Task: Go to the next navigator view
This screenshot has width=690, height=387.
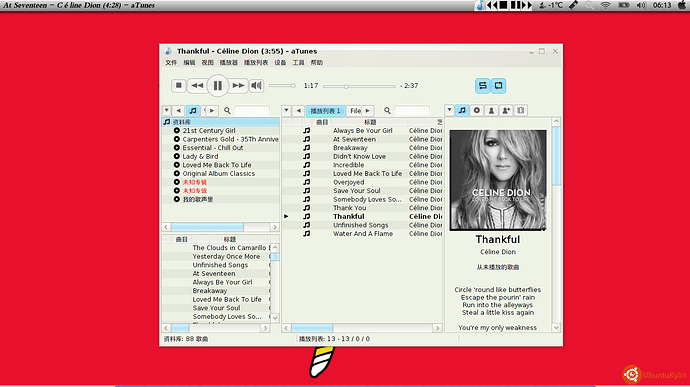Action: click(212, 111)
